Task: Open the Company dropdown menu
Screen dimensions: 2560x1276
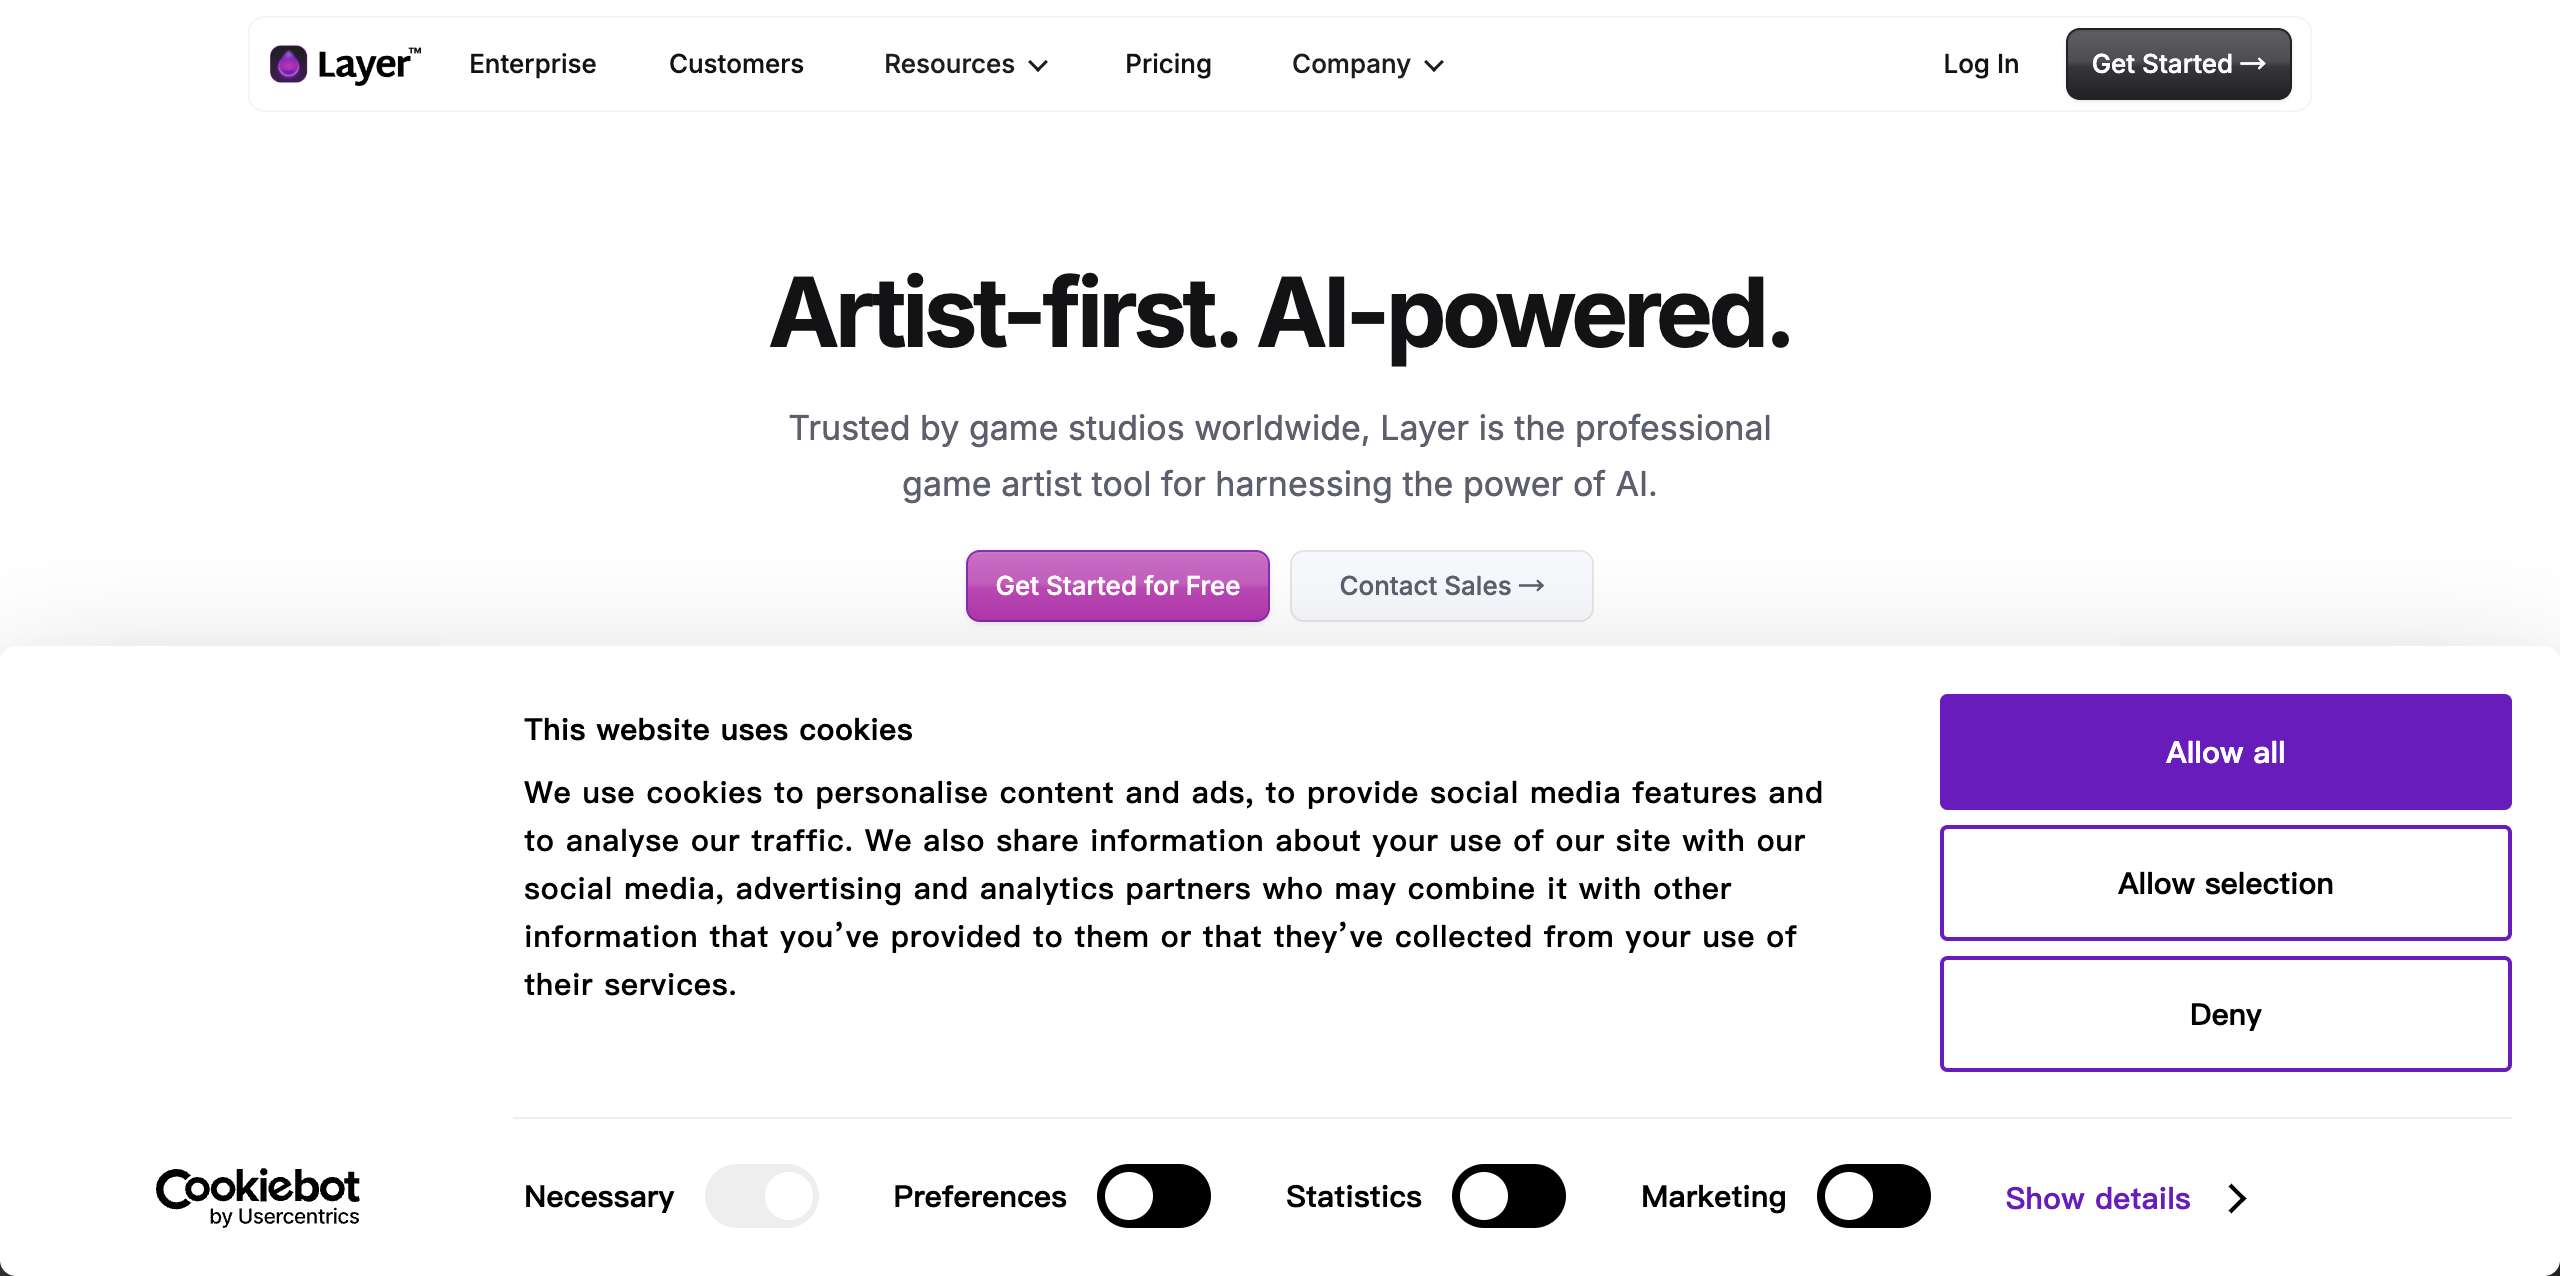Action: (1366, 64)
